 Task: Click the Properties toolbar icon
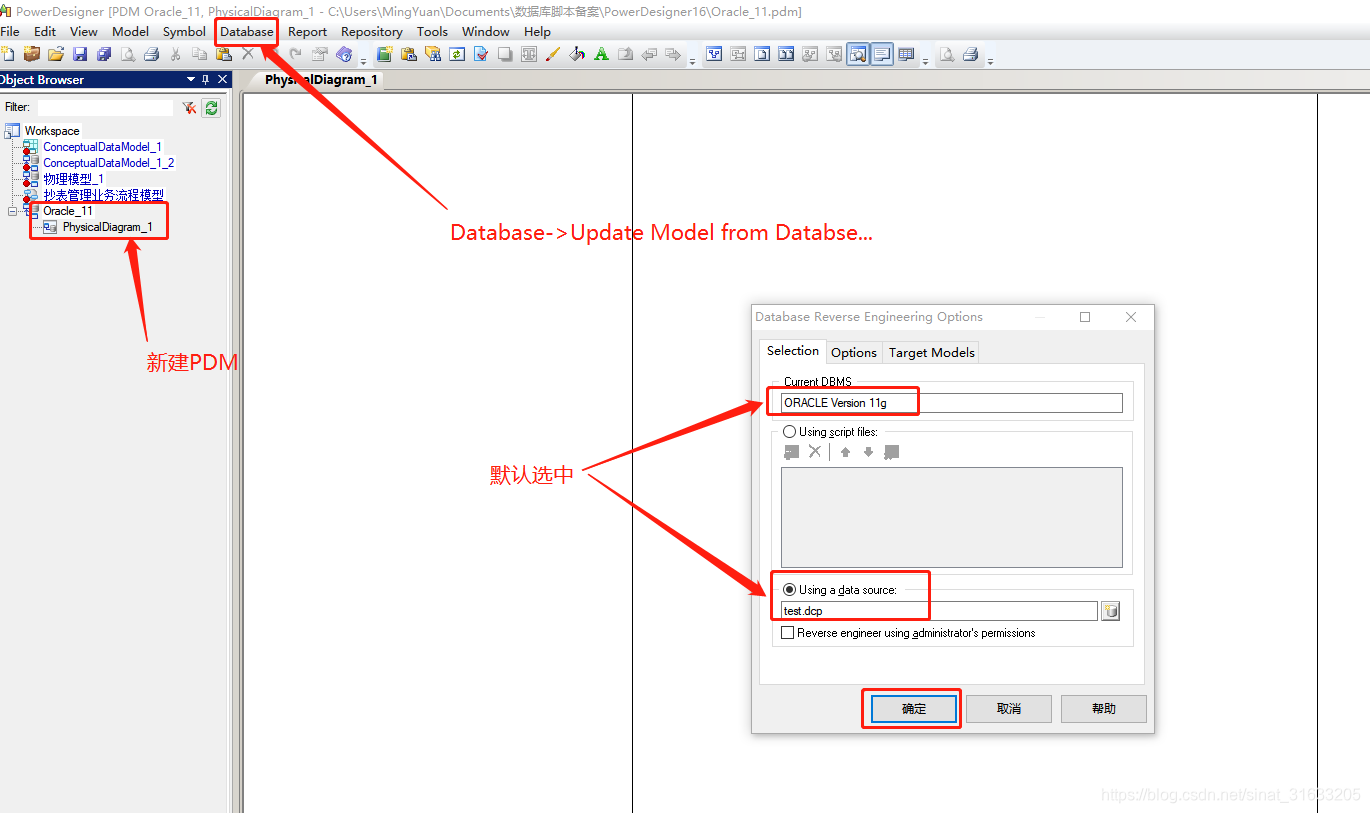[319, 54]
